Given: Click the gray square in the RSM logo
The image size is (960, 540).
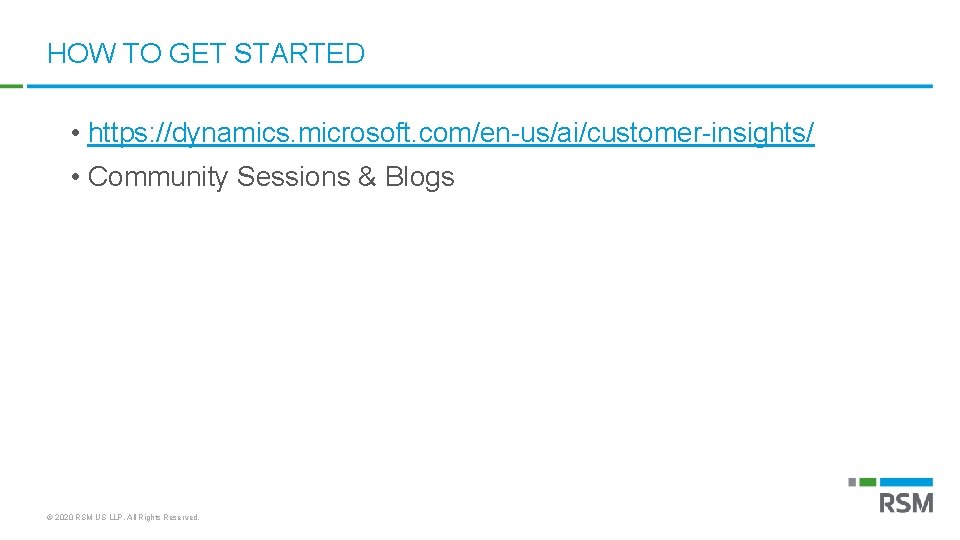Looking at the screenshot, I should [853, 482].
